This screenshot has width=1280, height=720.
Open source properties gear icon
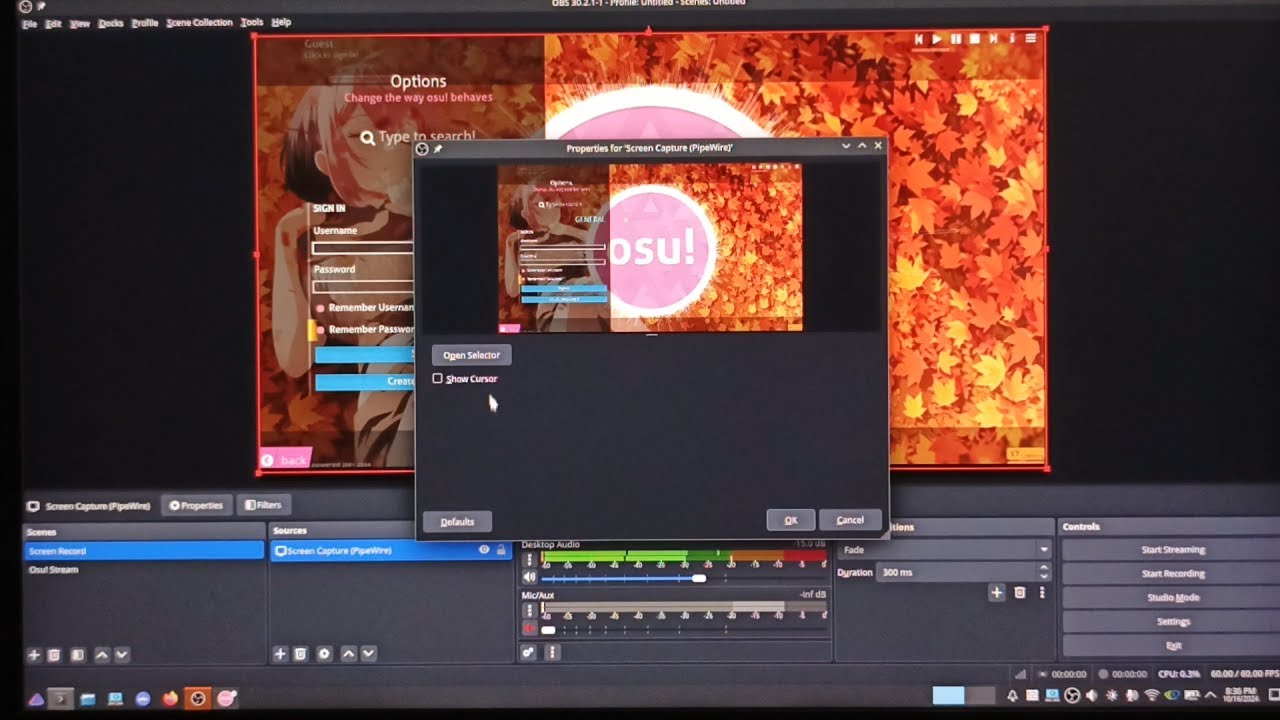324,654
